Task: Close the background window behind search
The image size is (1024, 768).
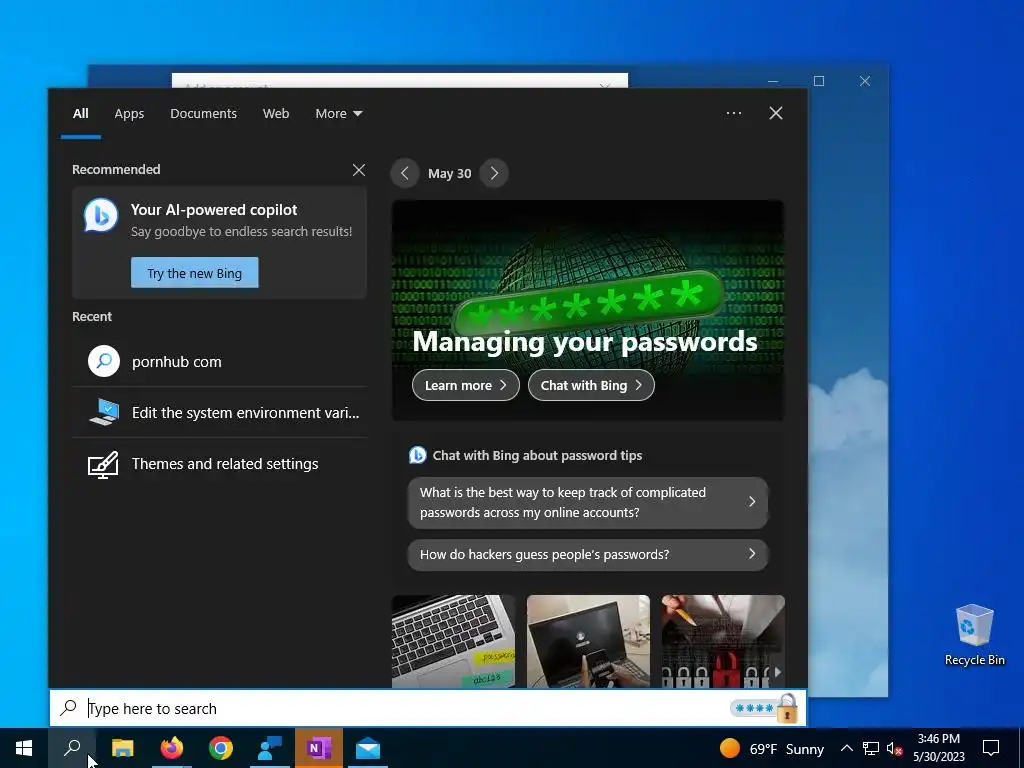Action: click(865, 81)
